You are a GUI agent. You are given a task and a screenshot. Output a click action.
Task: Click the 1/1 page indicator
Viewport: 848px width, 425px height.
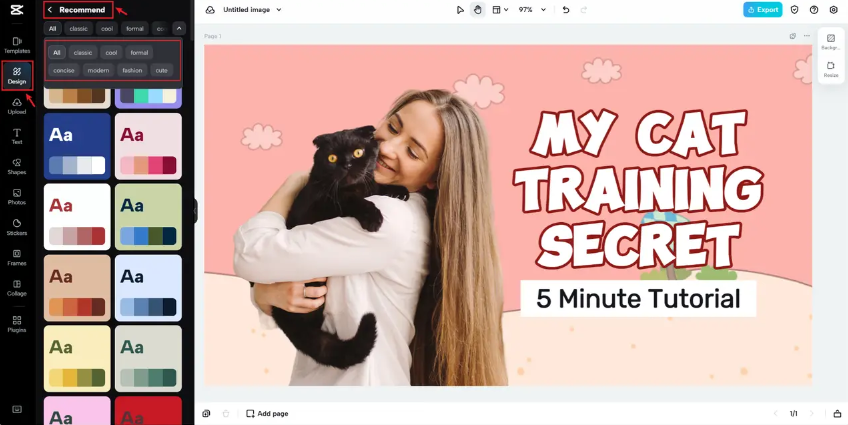(x=793, y=414)
